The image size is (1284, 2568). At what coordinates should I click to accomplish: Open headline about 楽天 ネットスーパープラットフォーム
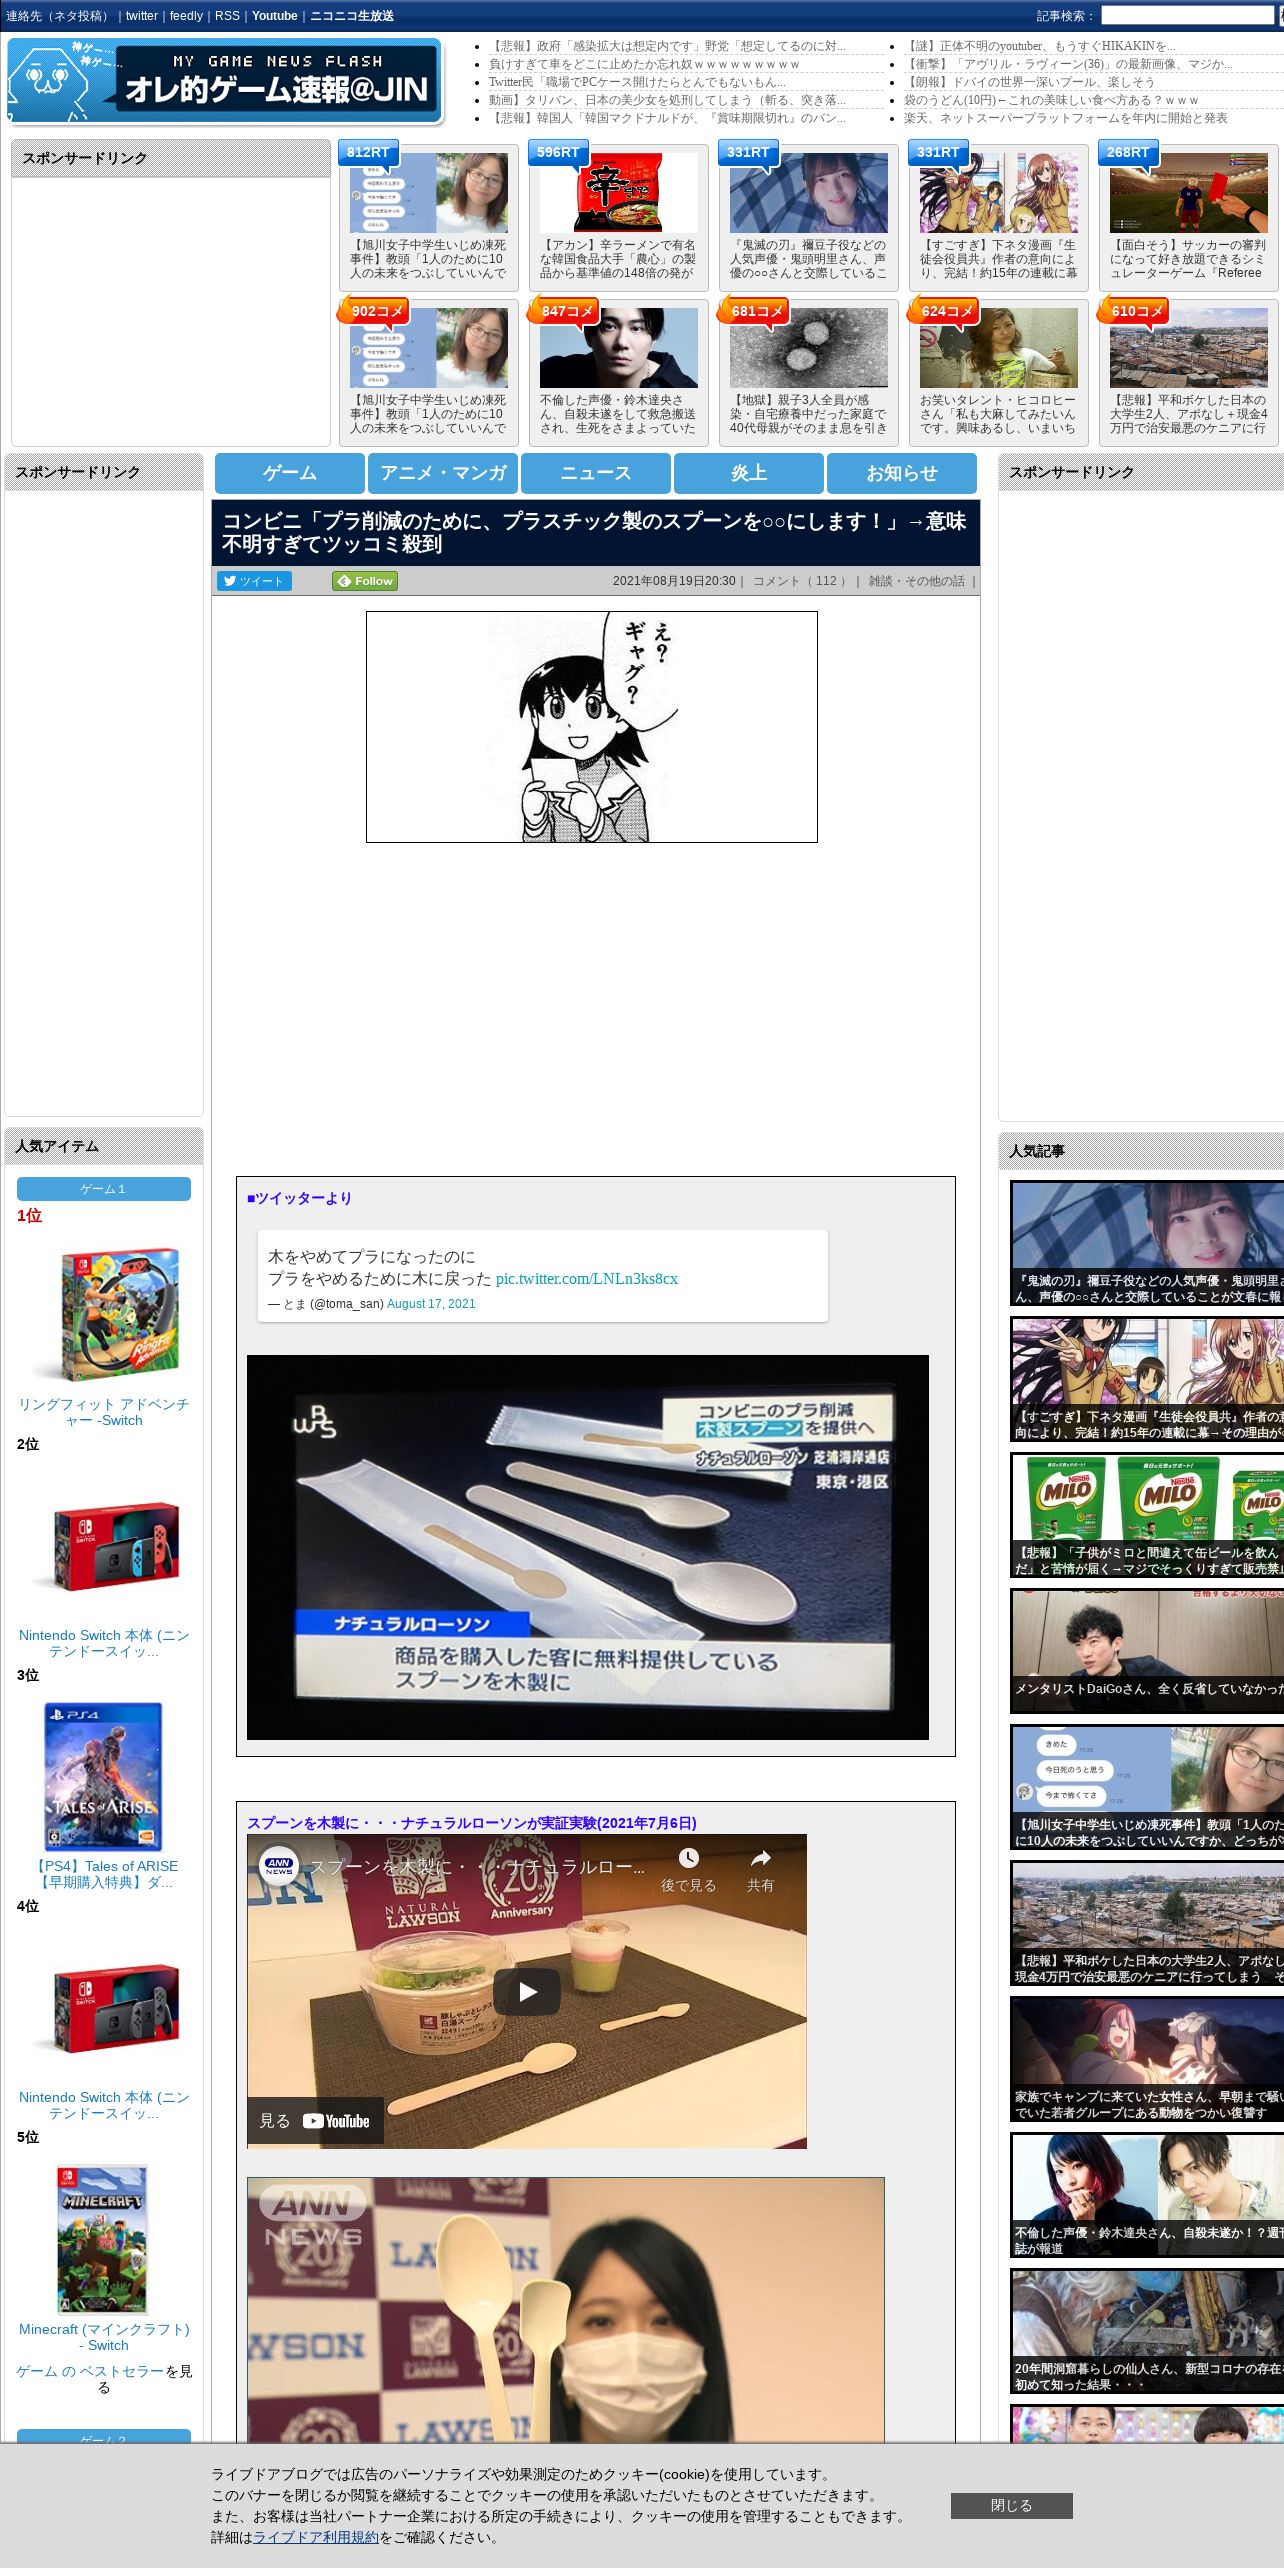click(1066, 118)
